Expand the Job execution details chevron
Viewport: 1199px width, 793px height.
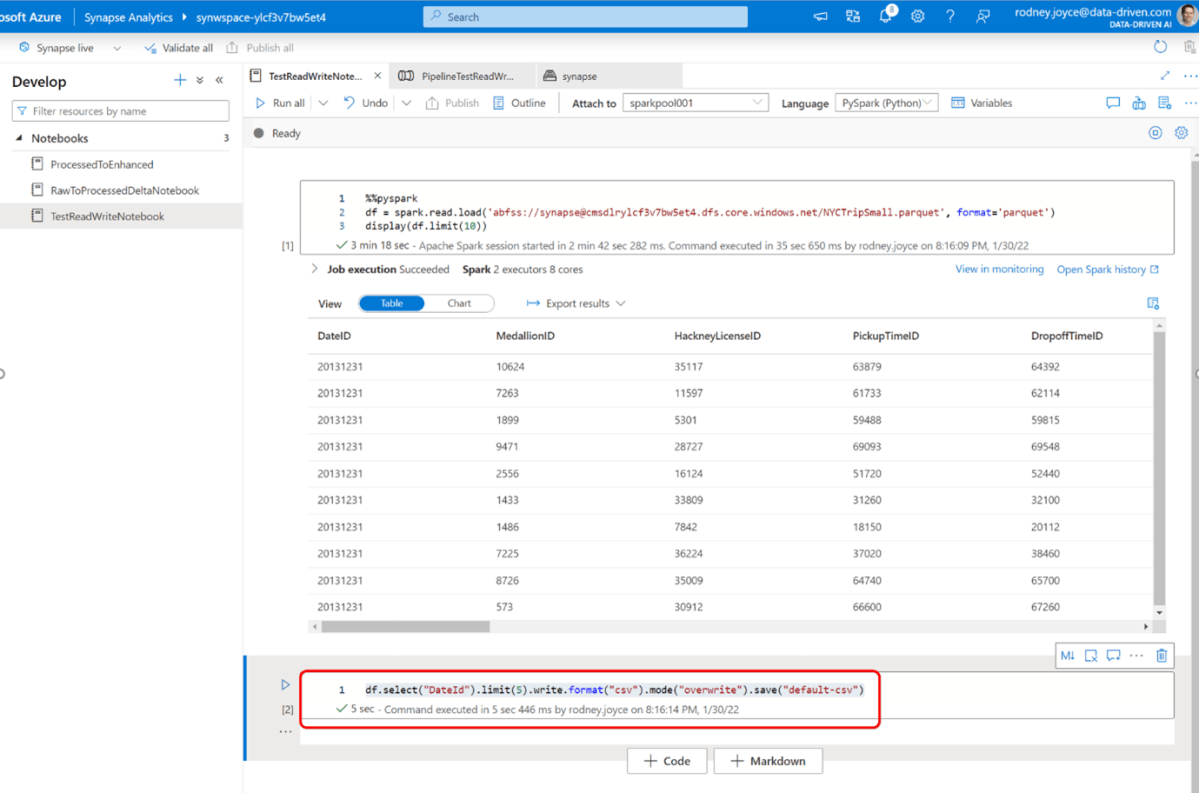point(314,269)
